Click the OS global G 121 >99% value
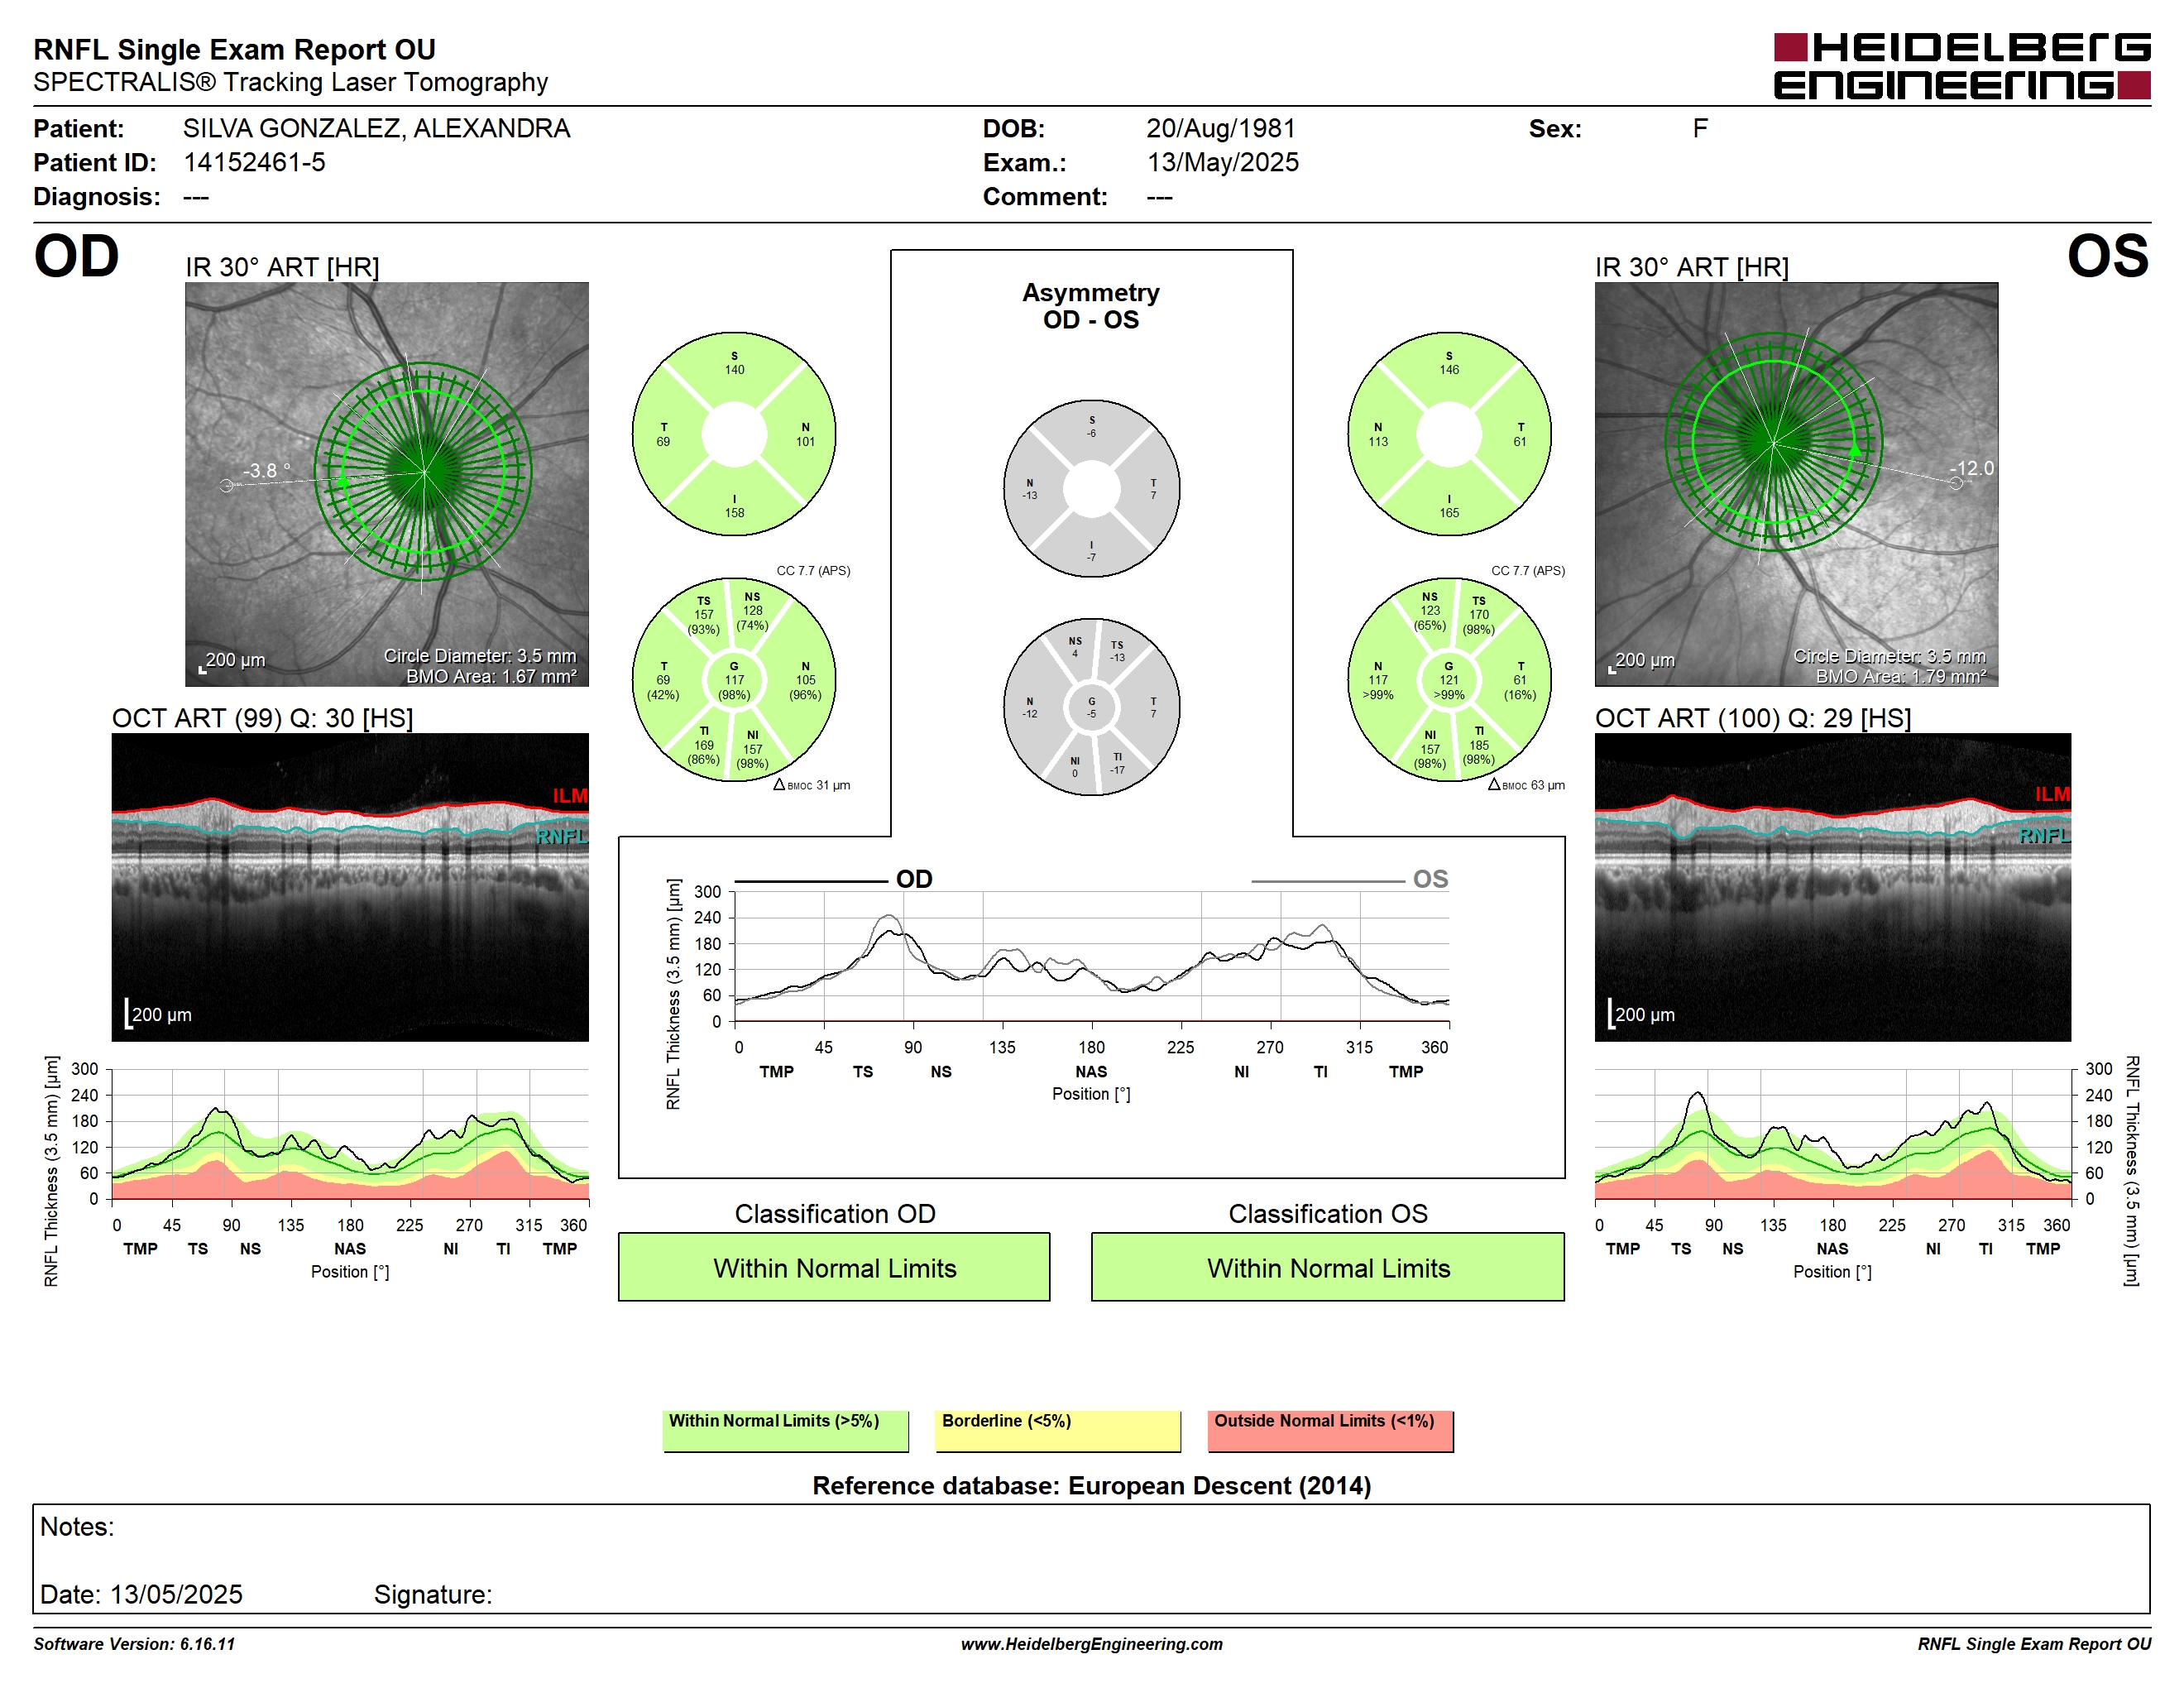The height and width of the screenshot is (1688, 2184). point(1449,680)
